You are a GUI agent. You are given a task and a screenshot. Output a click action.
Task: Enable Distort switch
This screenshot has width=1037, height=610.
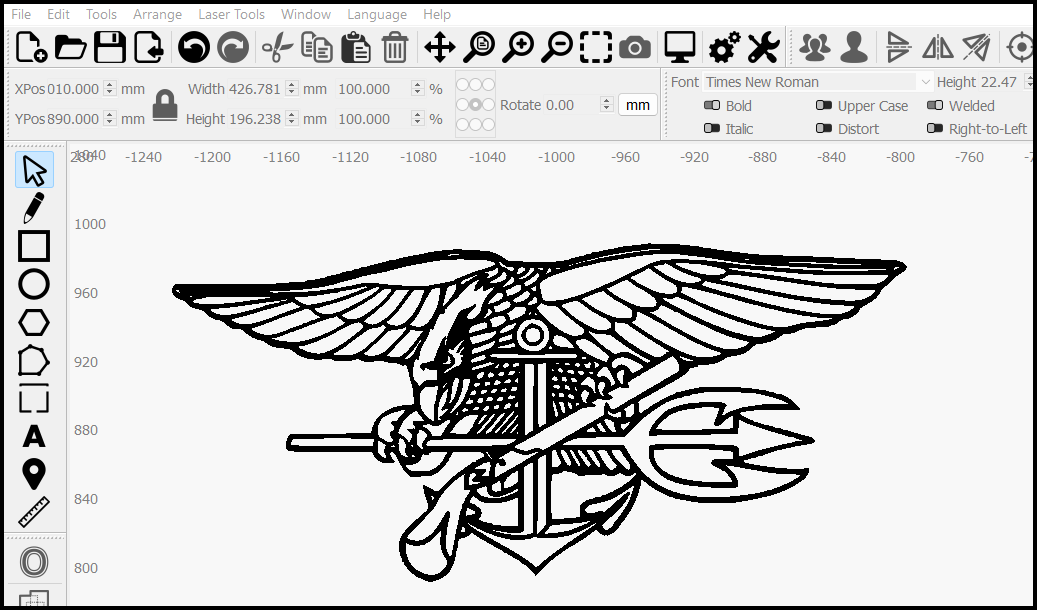point(823,128)
